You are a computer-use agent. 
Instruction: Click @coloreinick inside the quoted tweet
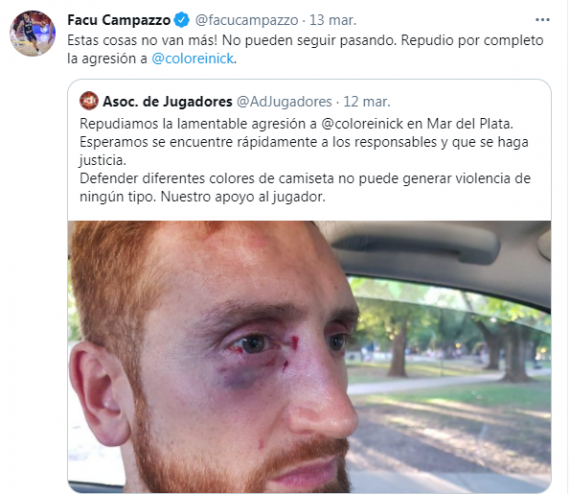point(362,124)
